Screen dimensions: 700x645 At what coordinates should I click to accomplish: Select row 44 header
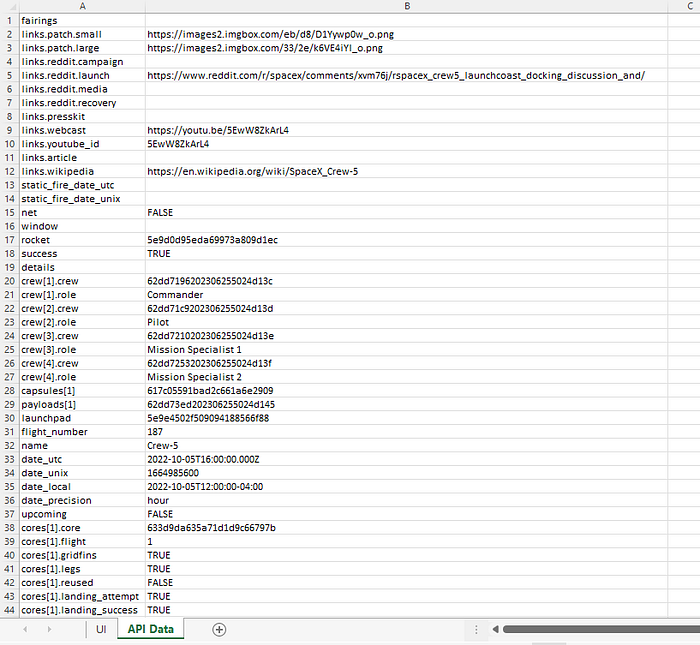[x=10, y=610]
